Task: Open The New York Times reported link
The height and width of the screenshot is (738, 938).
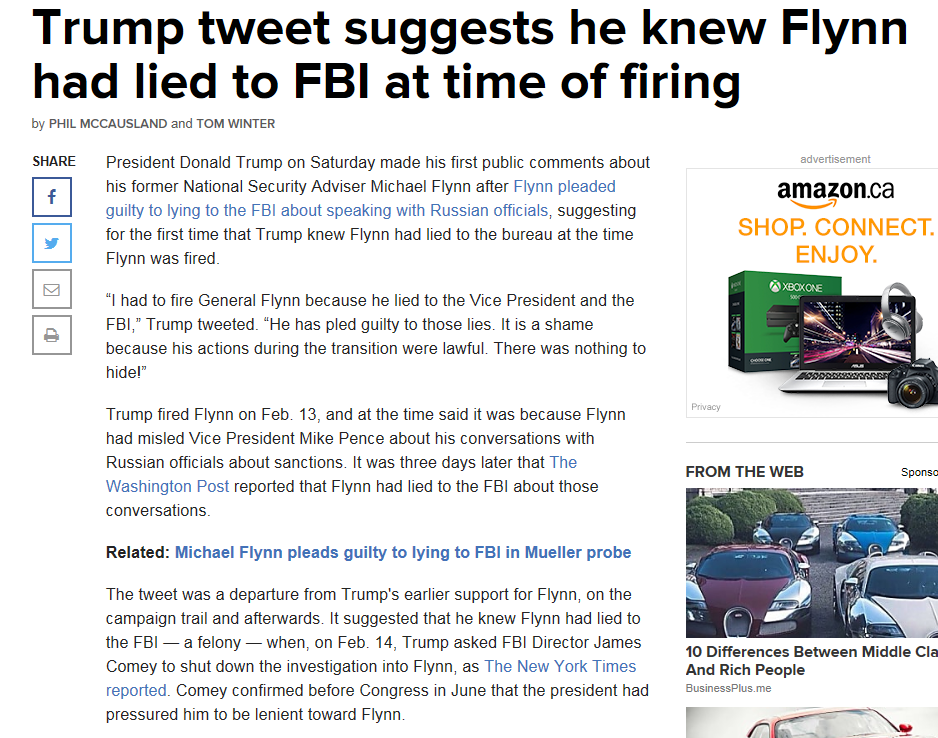Action: [x=371, y=678]
